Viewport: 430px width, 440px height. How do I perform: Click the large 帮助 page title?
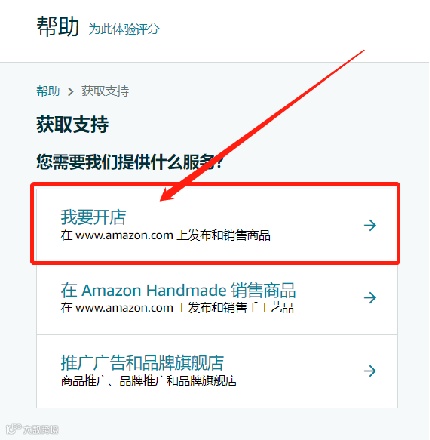(58, 26)
